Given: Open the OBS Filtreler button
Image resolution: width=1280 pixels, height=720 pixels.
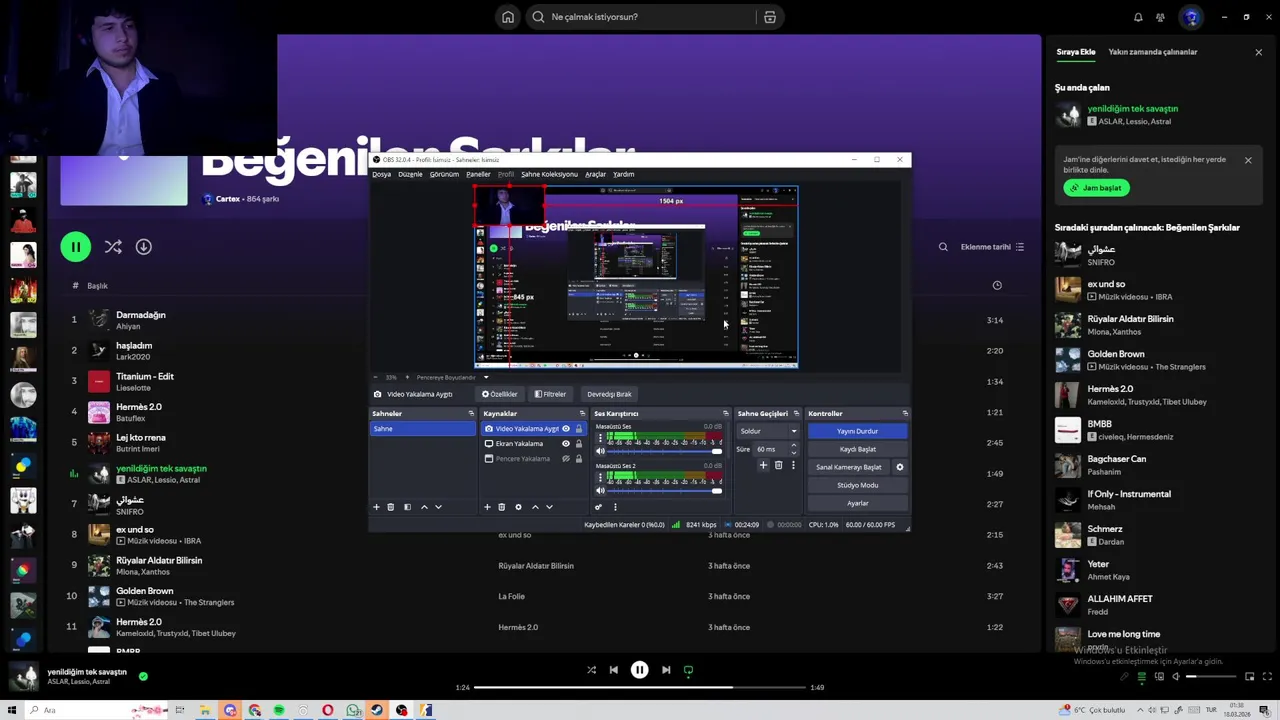Looking at the screenshot, I should [x=550, y=394].
